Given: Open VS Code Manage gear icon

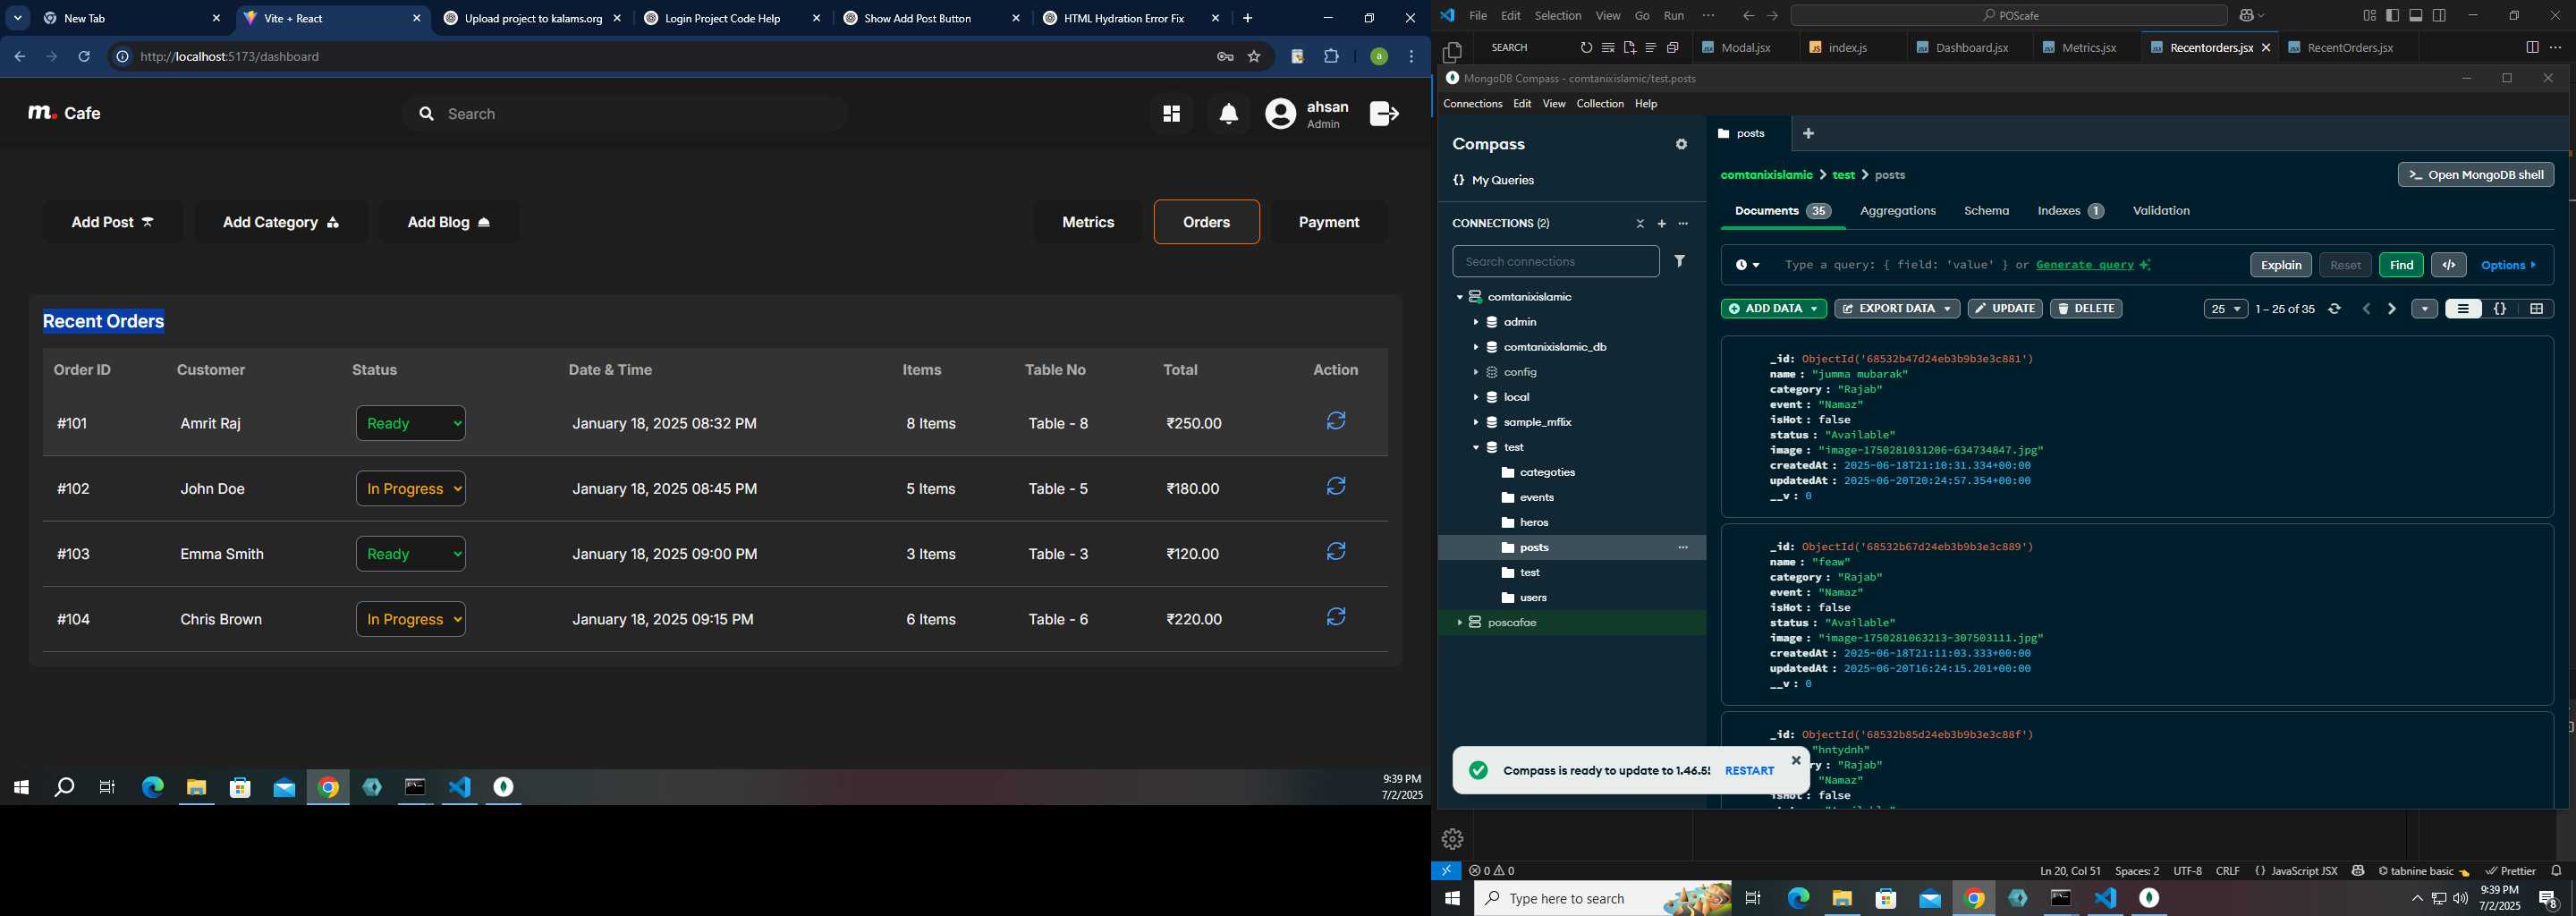Looking at the screenshot, I should coord(1453,839).
